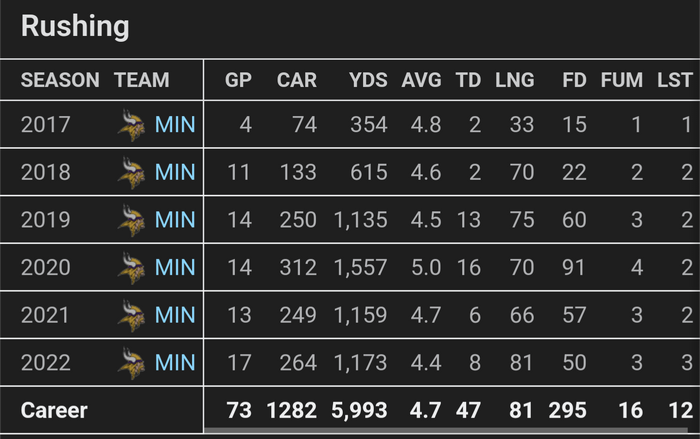Select the MIN team link for 2020

175,267
